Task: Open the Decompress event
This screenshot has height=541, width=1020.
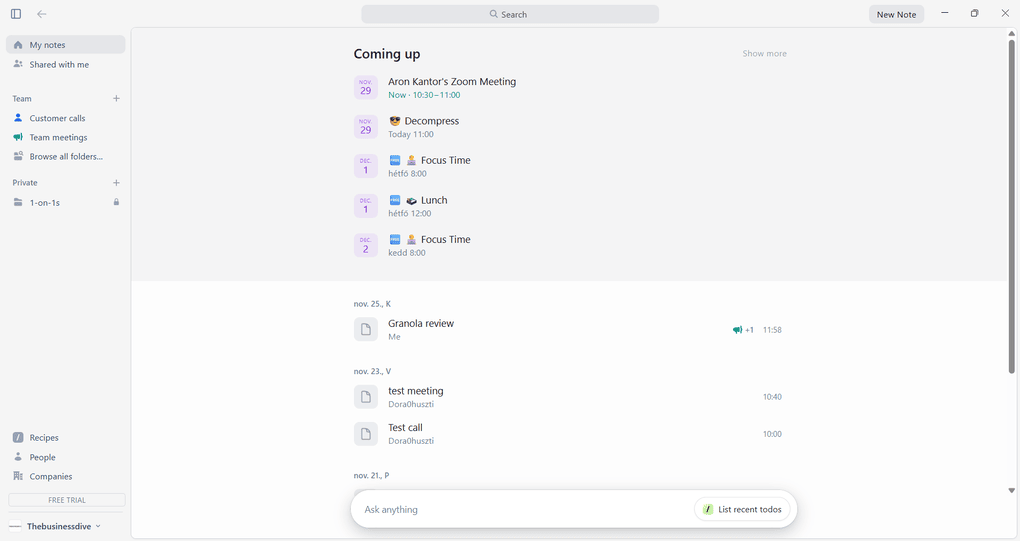Action: pos(423,121)
